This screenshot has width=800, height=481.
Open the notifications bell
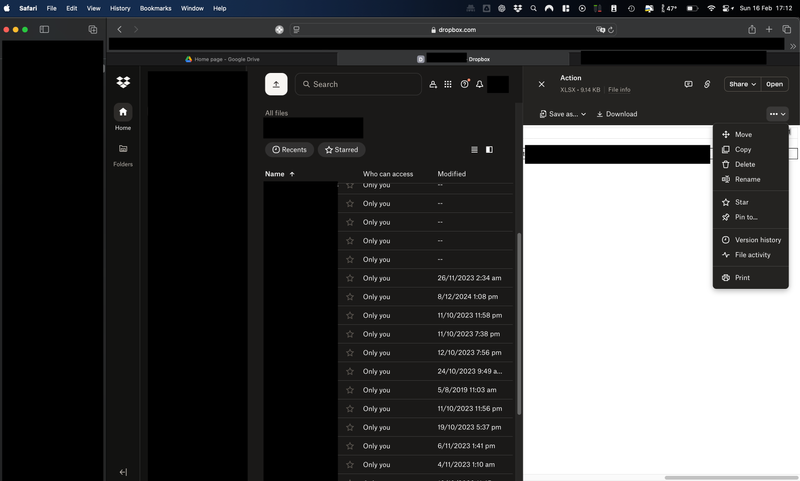pos(480,85)
